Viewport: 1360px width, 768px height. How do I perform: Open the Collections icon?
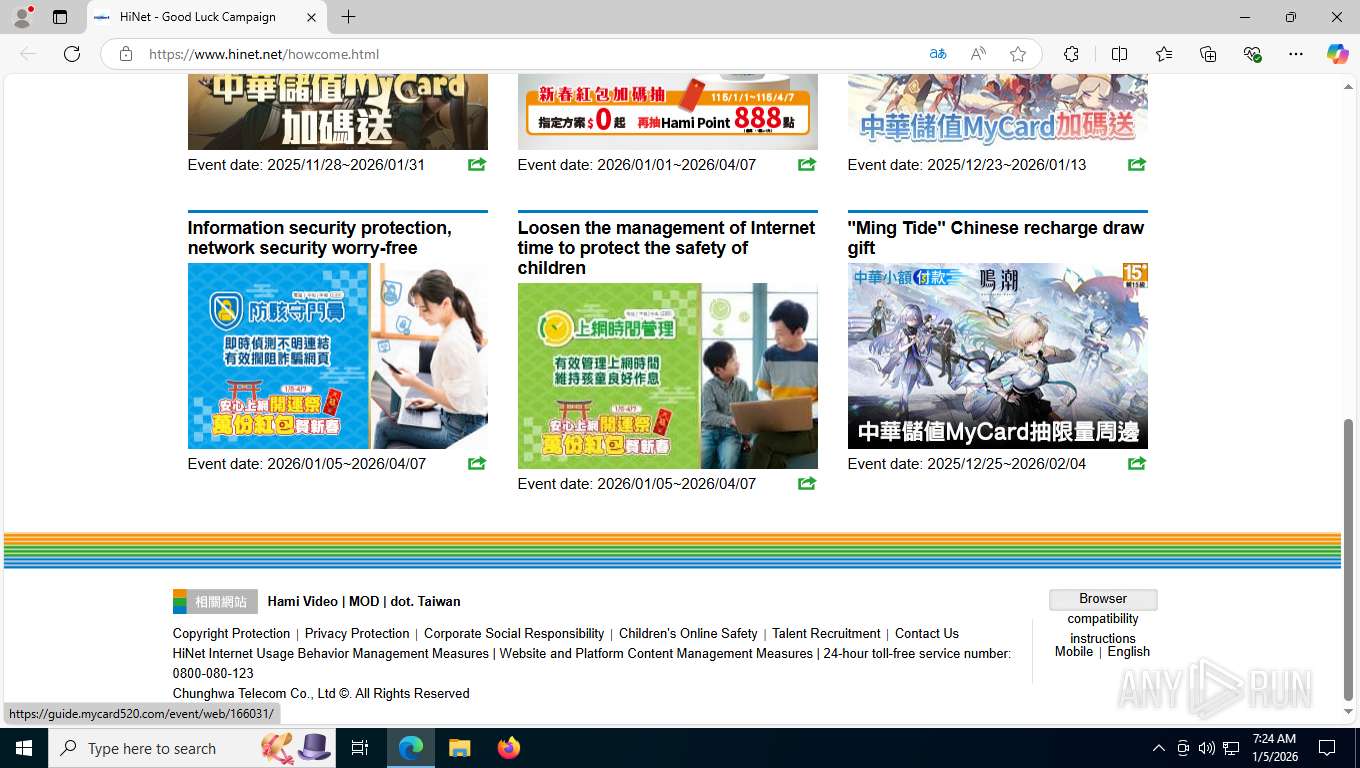click(x=1208, y=54)
